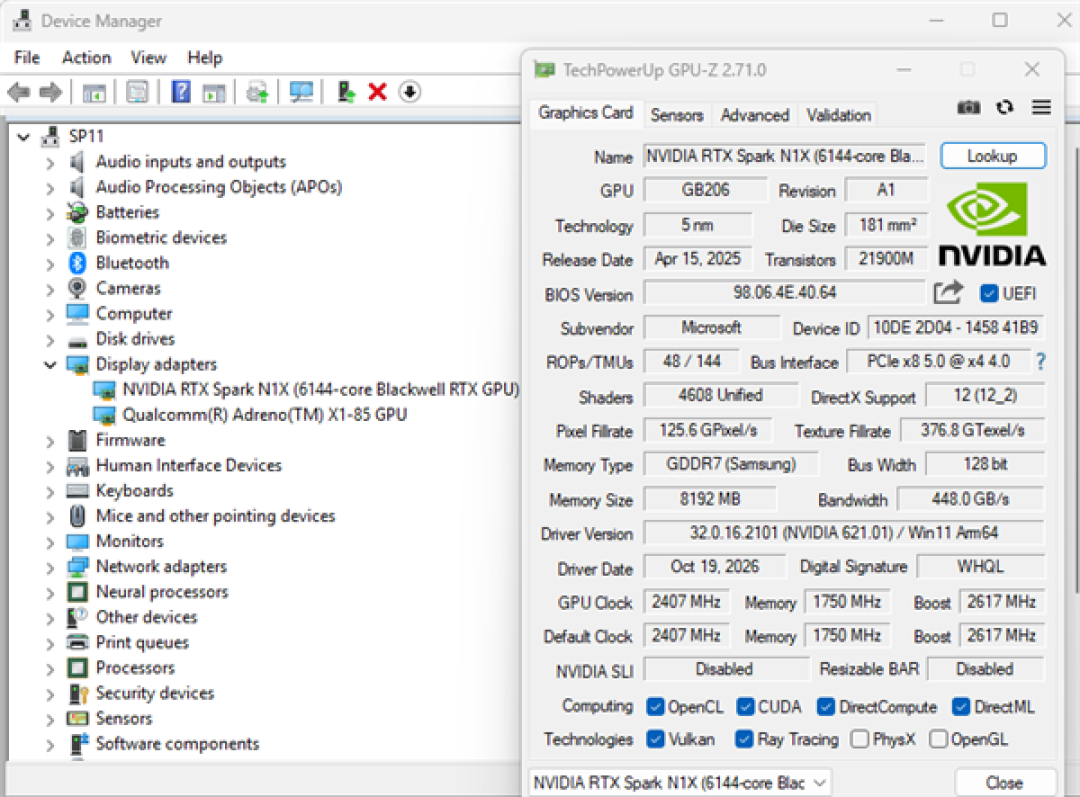The image size is (1080, 797).
Task: Click the Lookup button
Action: pyautogui.click(x=993, y=156)
